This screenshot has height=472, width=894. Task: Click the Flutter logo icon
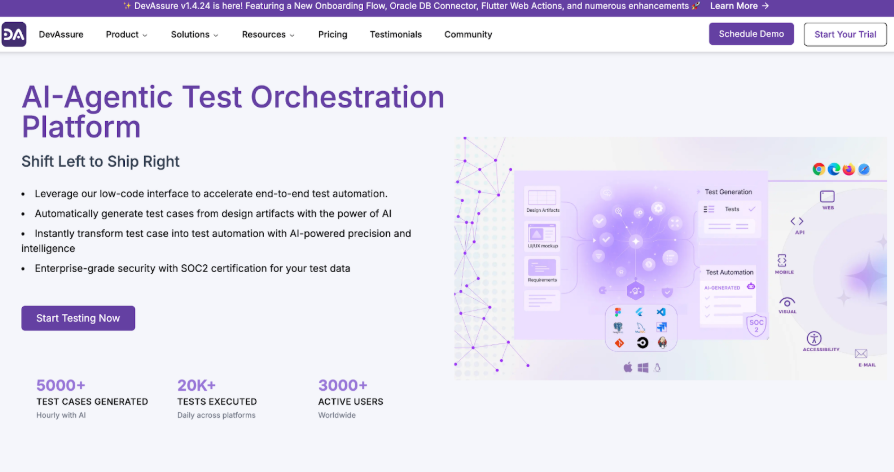point(640,312)
